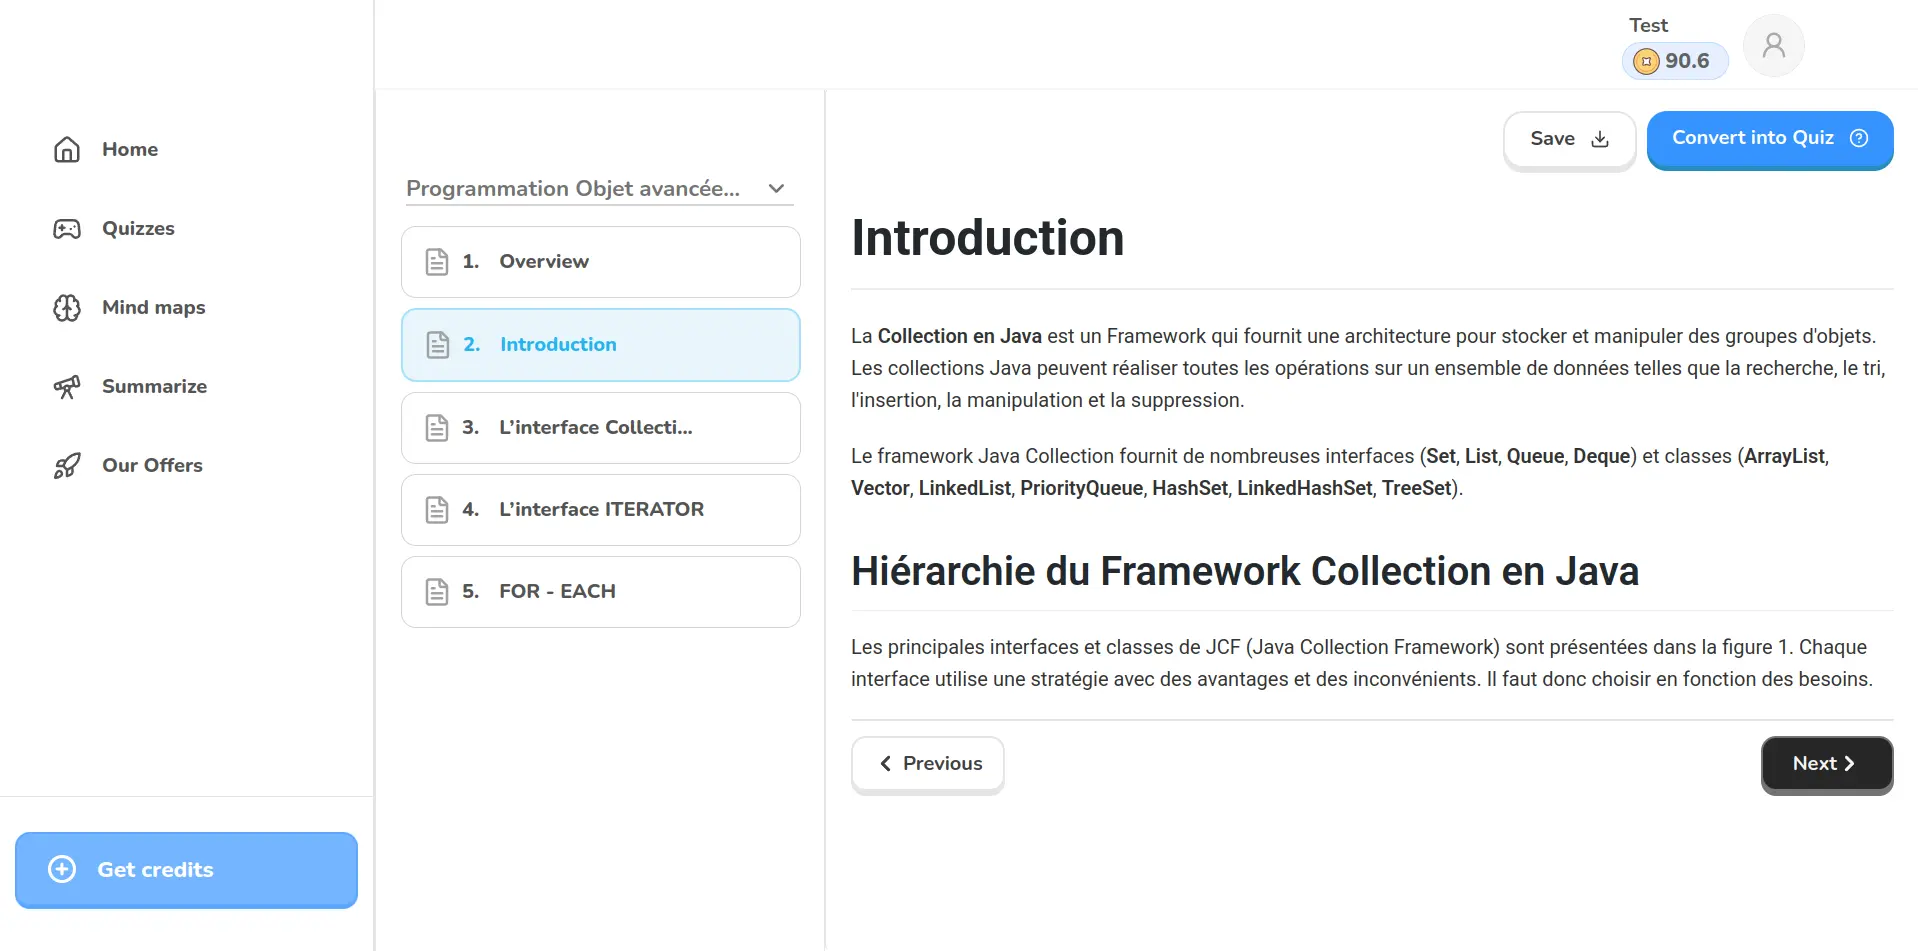Select chapter 2 Introduction
Viewport: 1918px width, 951px height.
600,345
